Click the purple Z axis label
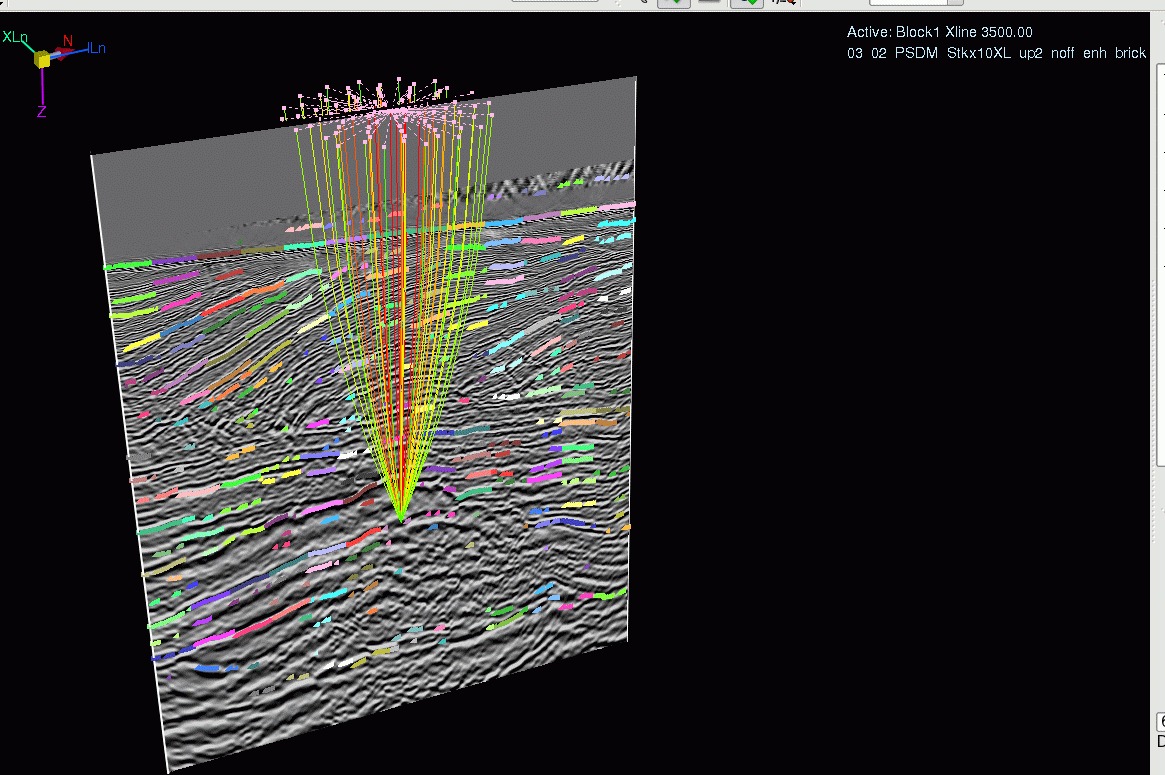Viewport: 1165px width, 775px height. (42, 111)
